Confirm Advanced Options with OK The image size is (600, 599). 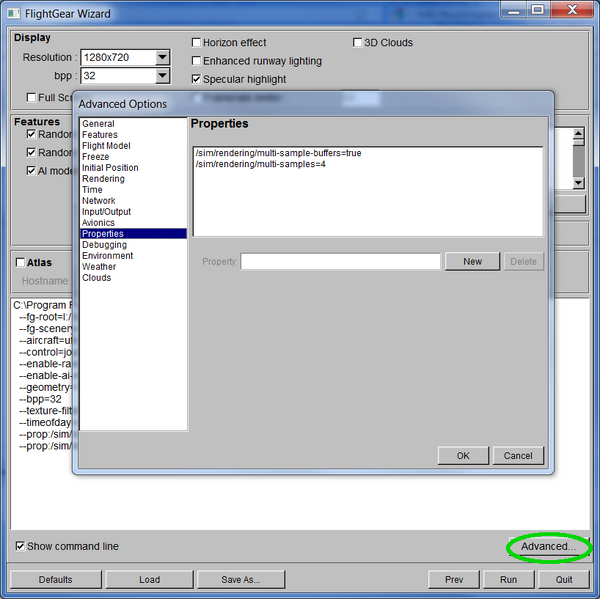[x=463, y=456]
